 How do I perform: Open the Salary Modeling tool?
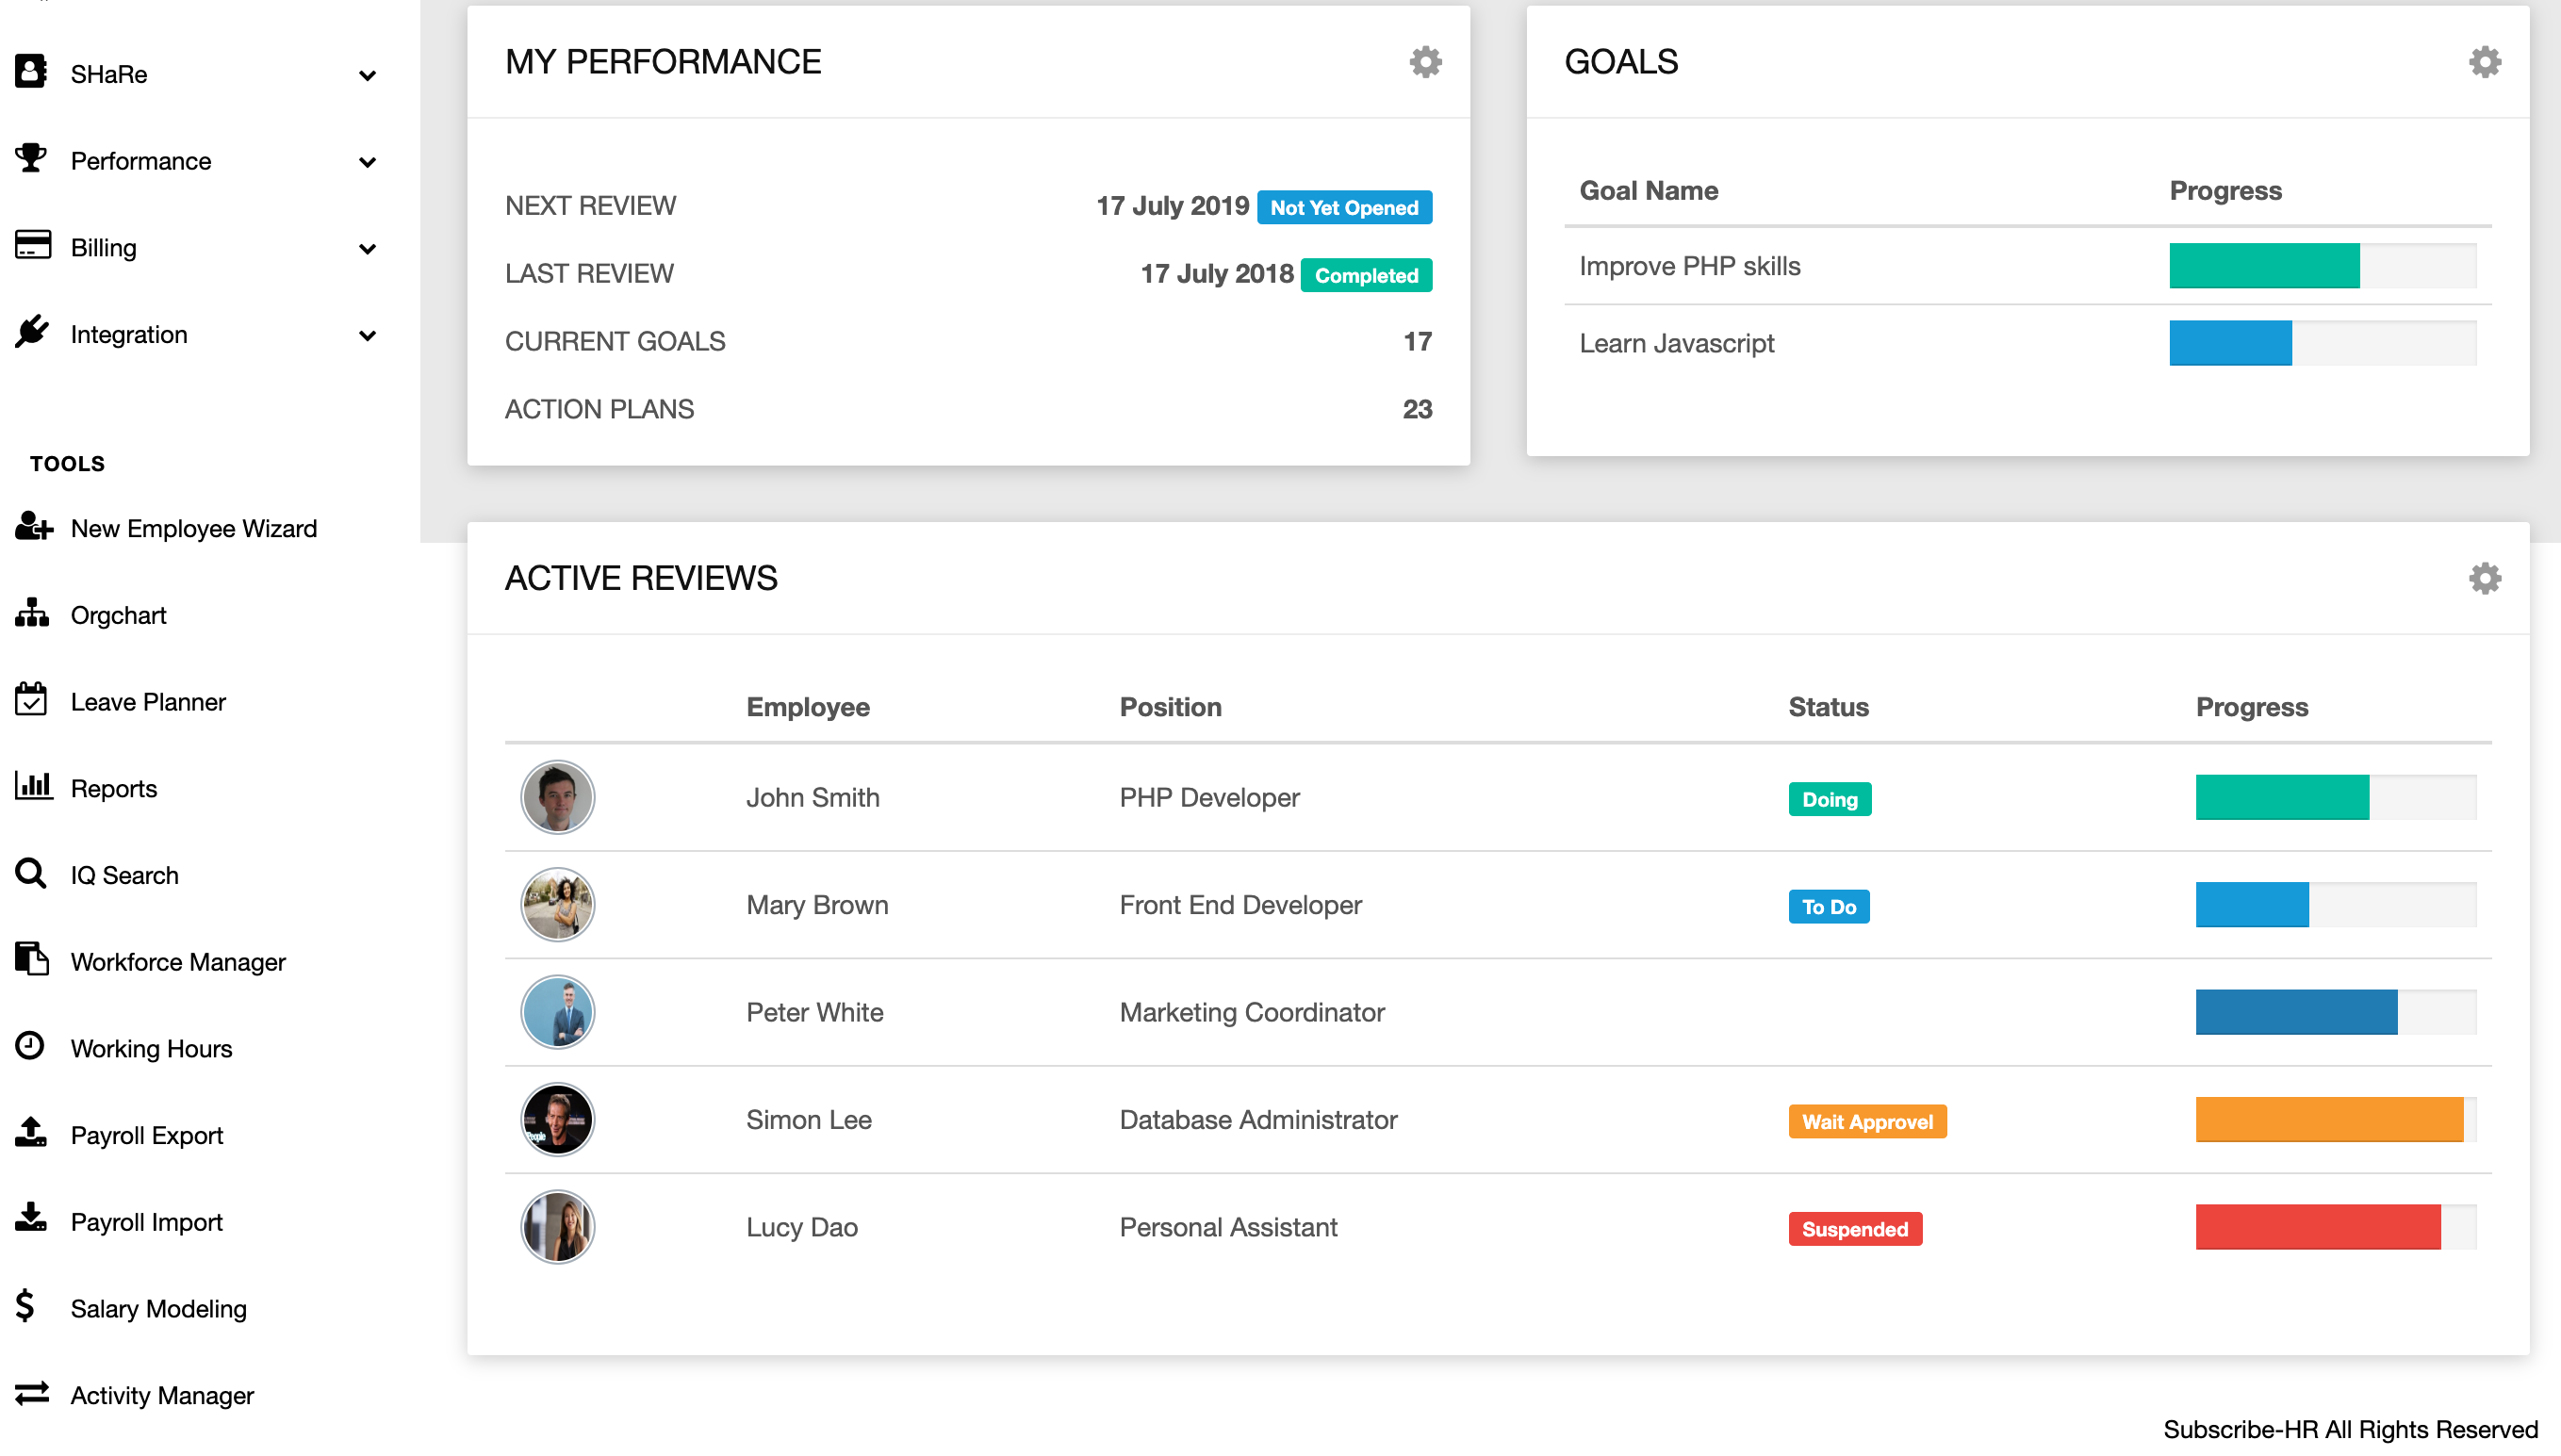158,1307
